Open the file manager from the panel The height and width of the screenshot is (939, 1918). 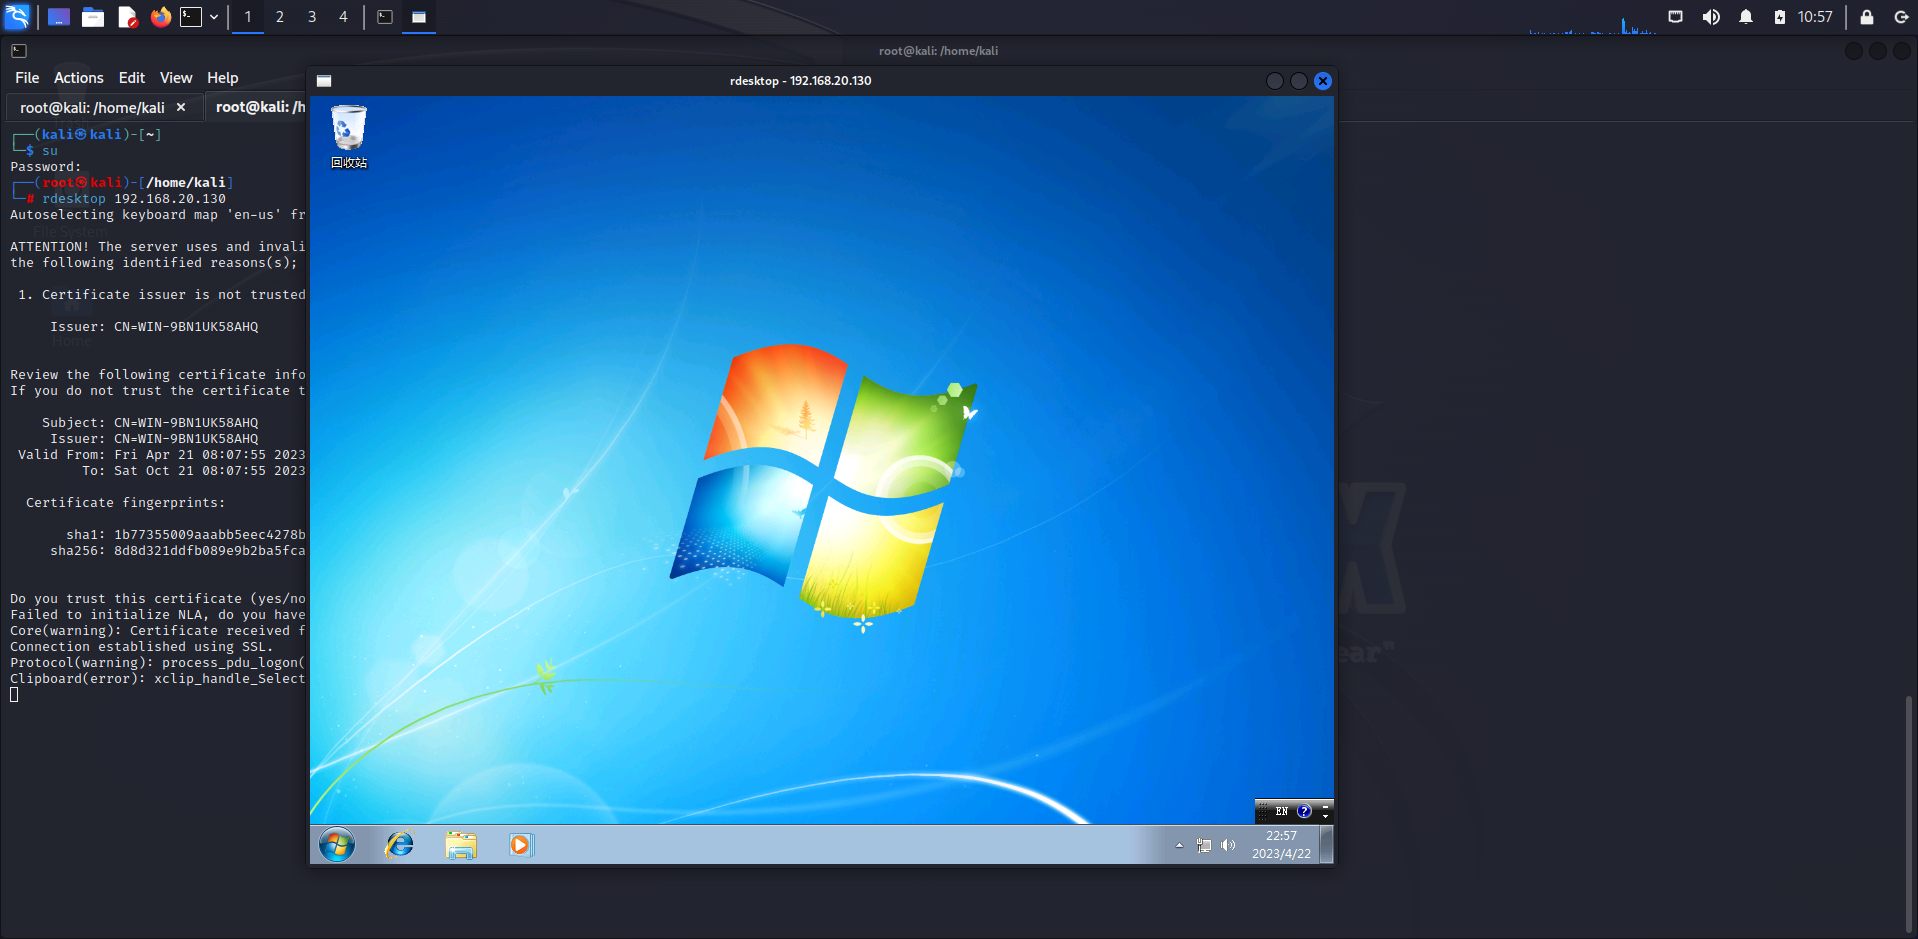[93, 17]
